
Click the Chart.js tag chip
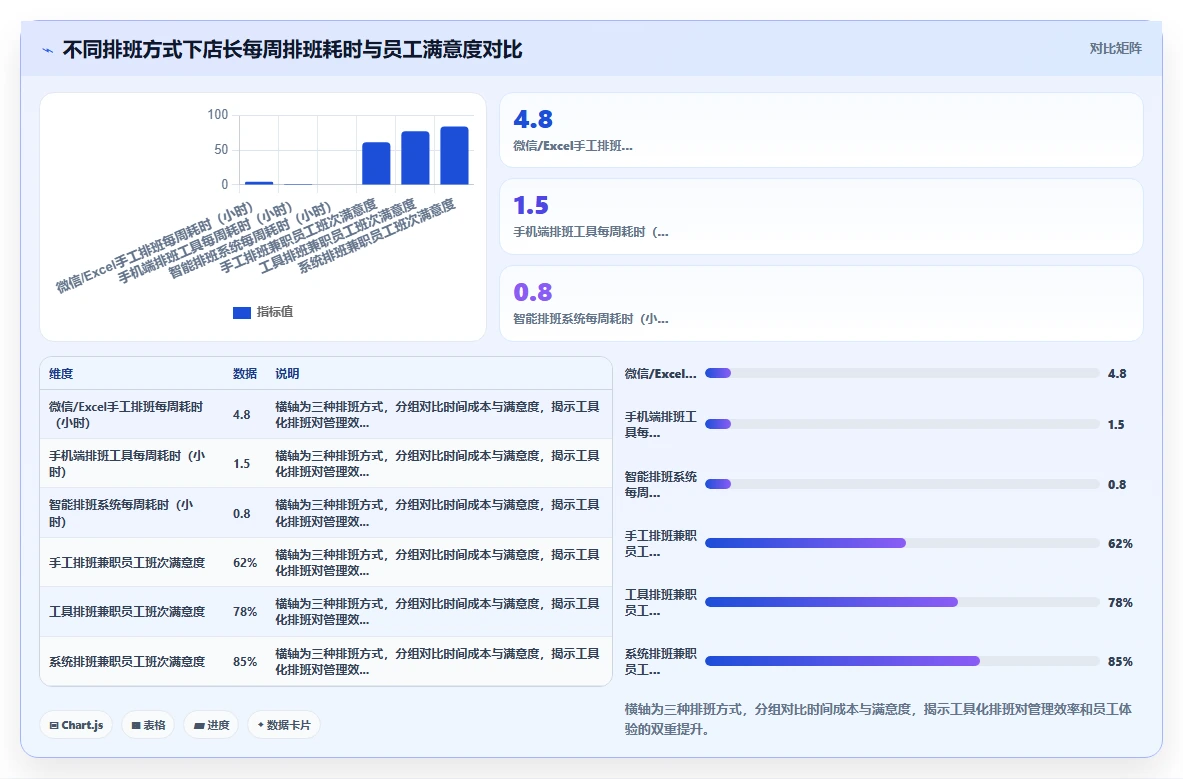[76, 725]
